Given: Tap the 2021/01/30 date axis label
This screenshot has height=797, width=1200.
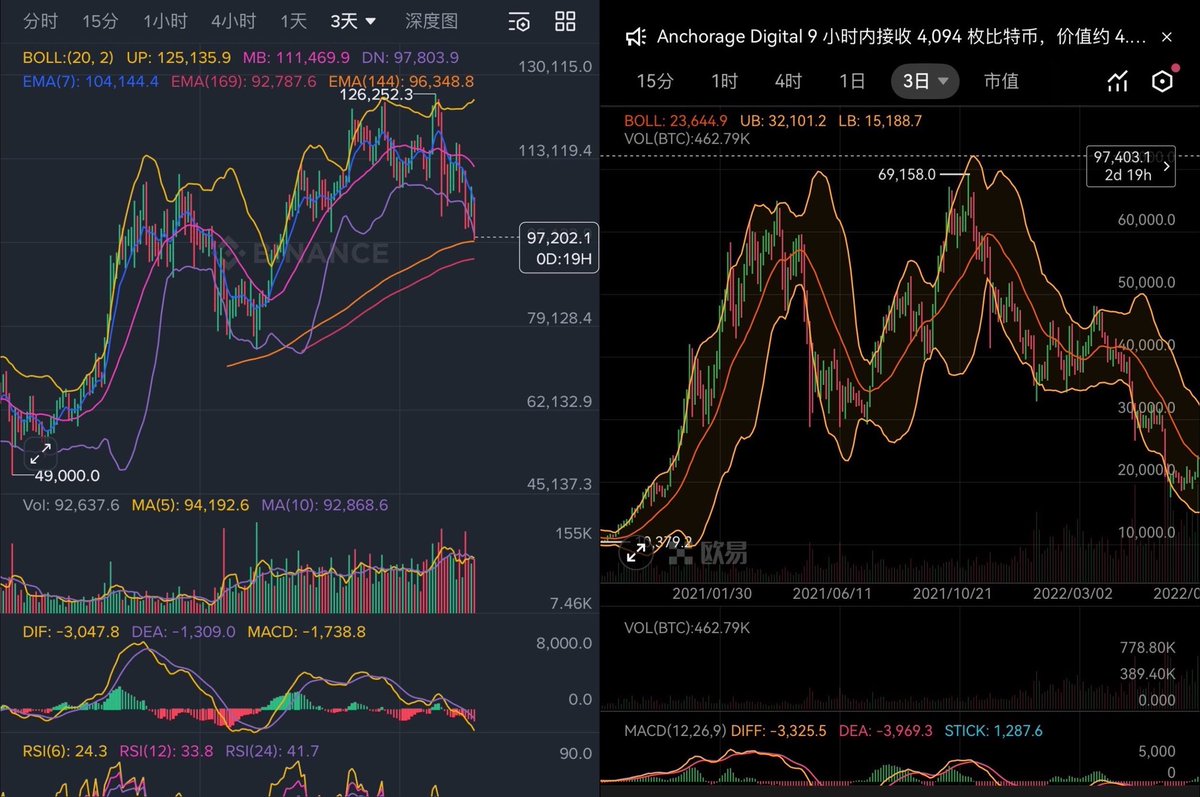Looking at the screenshot, I should pyautogui.click(x=712, y=593).
